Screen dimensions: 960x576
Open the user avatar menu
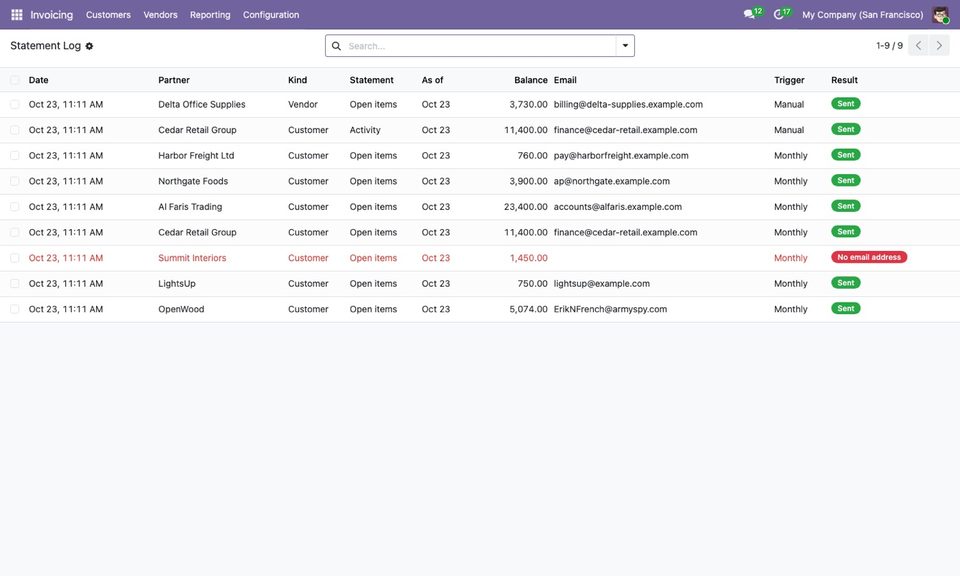[x=940, y=15]
